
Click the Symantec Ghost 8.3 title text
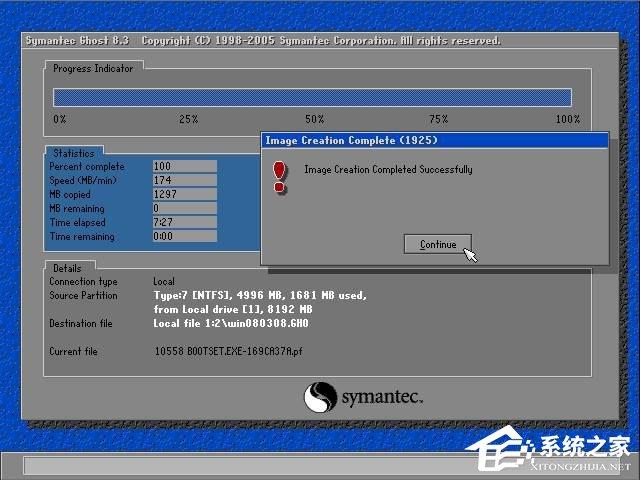coord(77,40)
